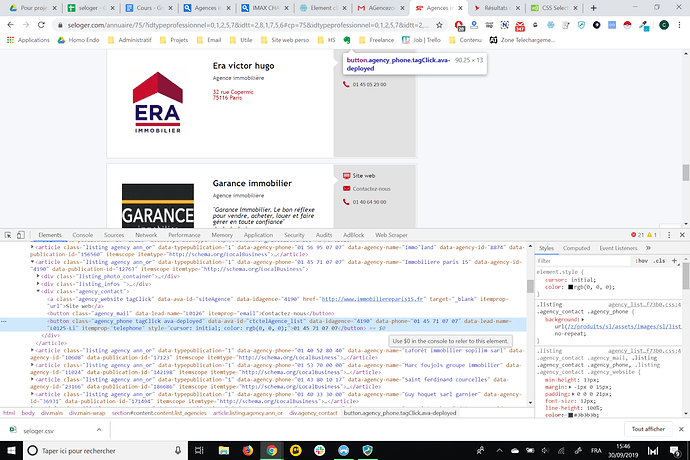This screenshot has width=690, height=460.
Task: Open File Explorer from the taskbar
Action: (x=224, y=450)
